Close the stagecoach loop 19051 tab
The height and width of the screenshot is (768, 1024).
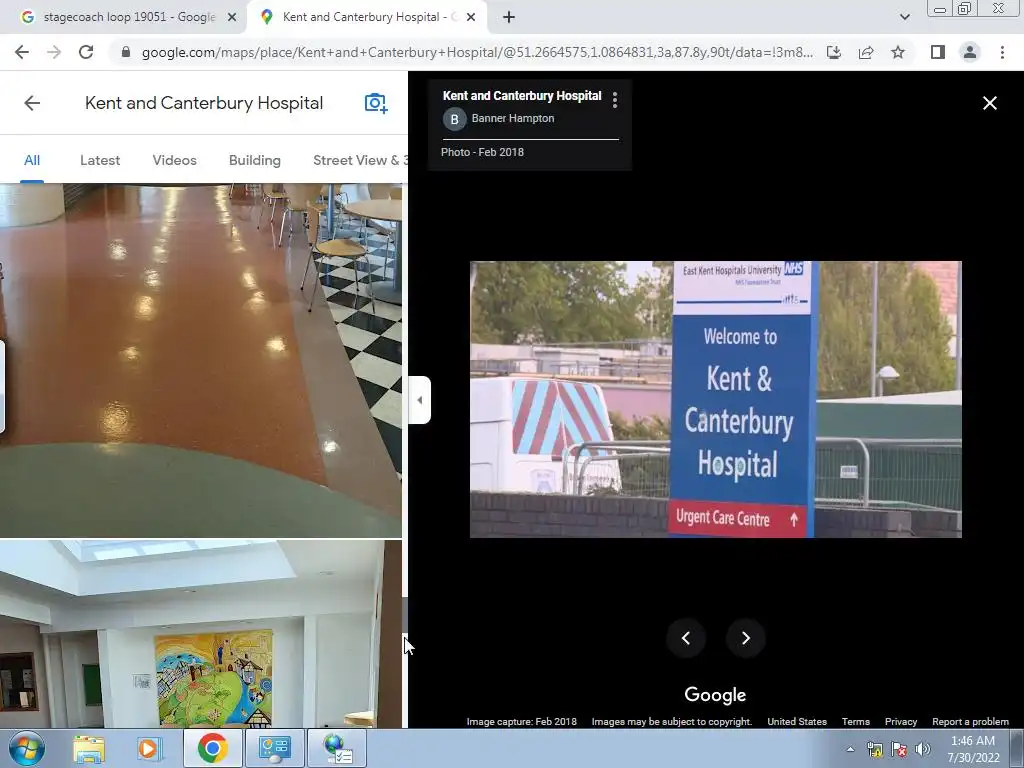coord(232,17)
